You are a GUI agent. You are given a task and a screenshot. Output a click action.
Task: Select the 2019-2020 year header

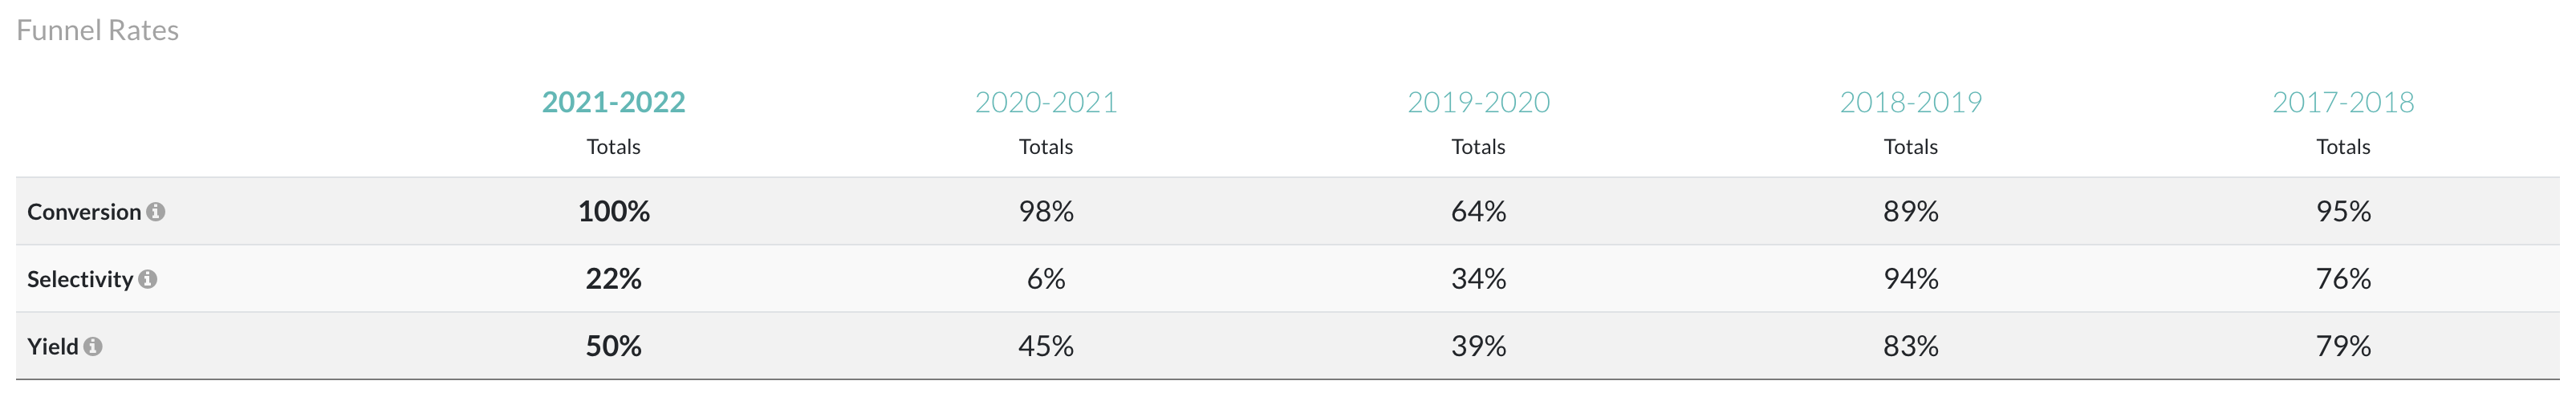pos(1478,102)
